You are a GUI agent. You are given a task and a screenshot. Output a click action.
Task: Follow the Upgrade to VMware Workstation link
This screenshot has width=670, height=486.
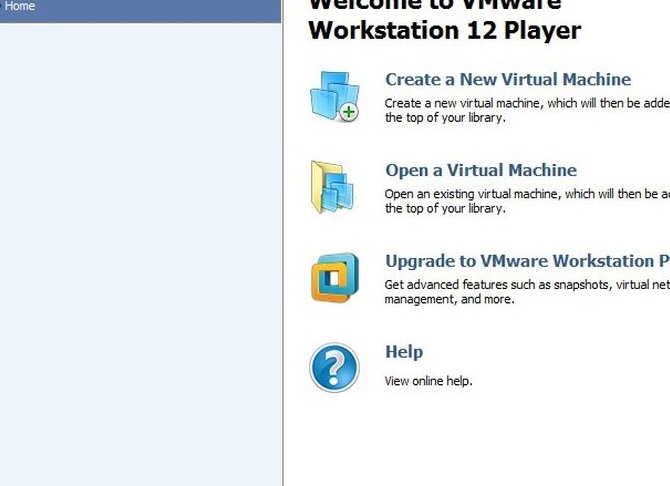pyautogui.click(x=527, y=261)
